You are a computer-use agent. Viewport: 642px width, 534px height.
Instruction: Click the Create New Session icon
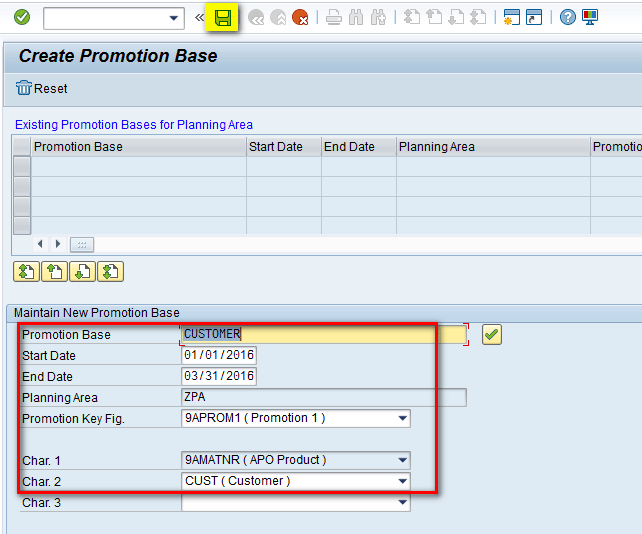pyautogui.click(x=512, y=18)
